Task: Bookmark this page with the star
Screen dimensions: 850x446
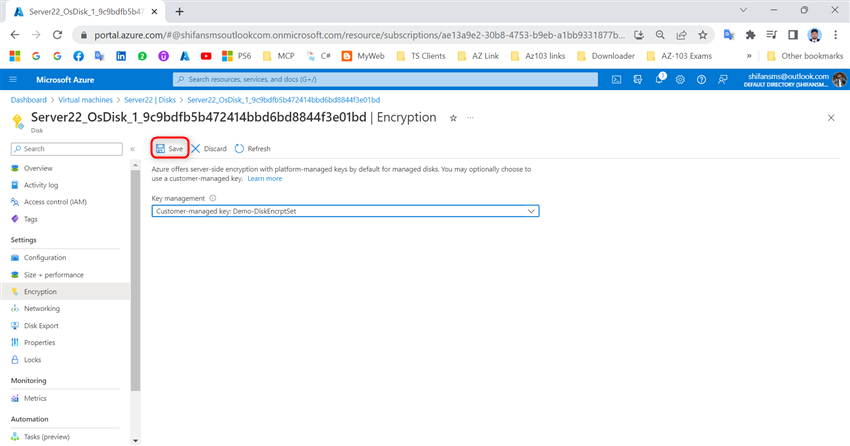Action: click(703, 35)
